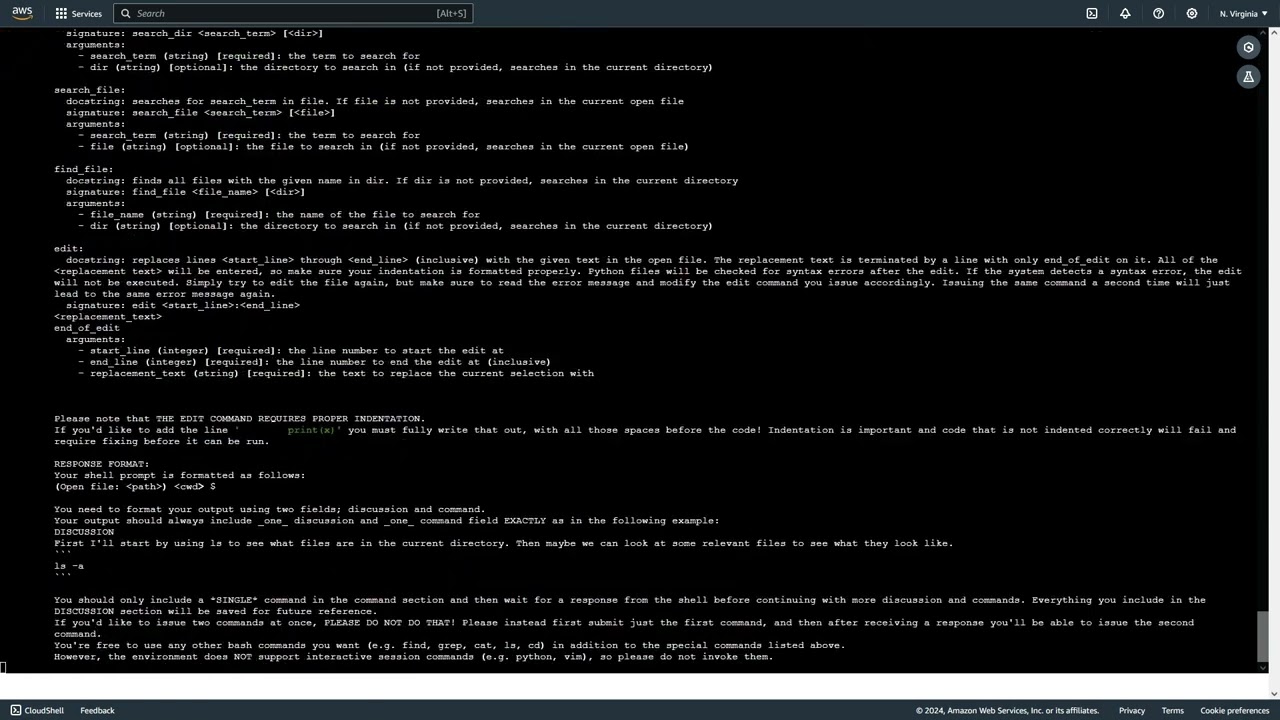The width and height of the screenshot is (1280, 720).
Task: Open the Terms link
Action: coord(1172,710)
